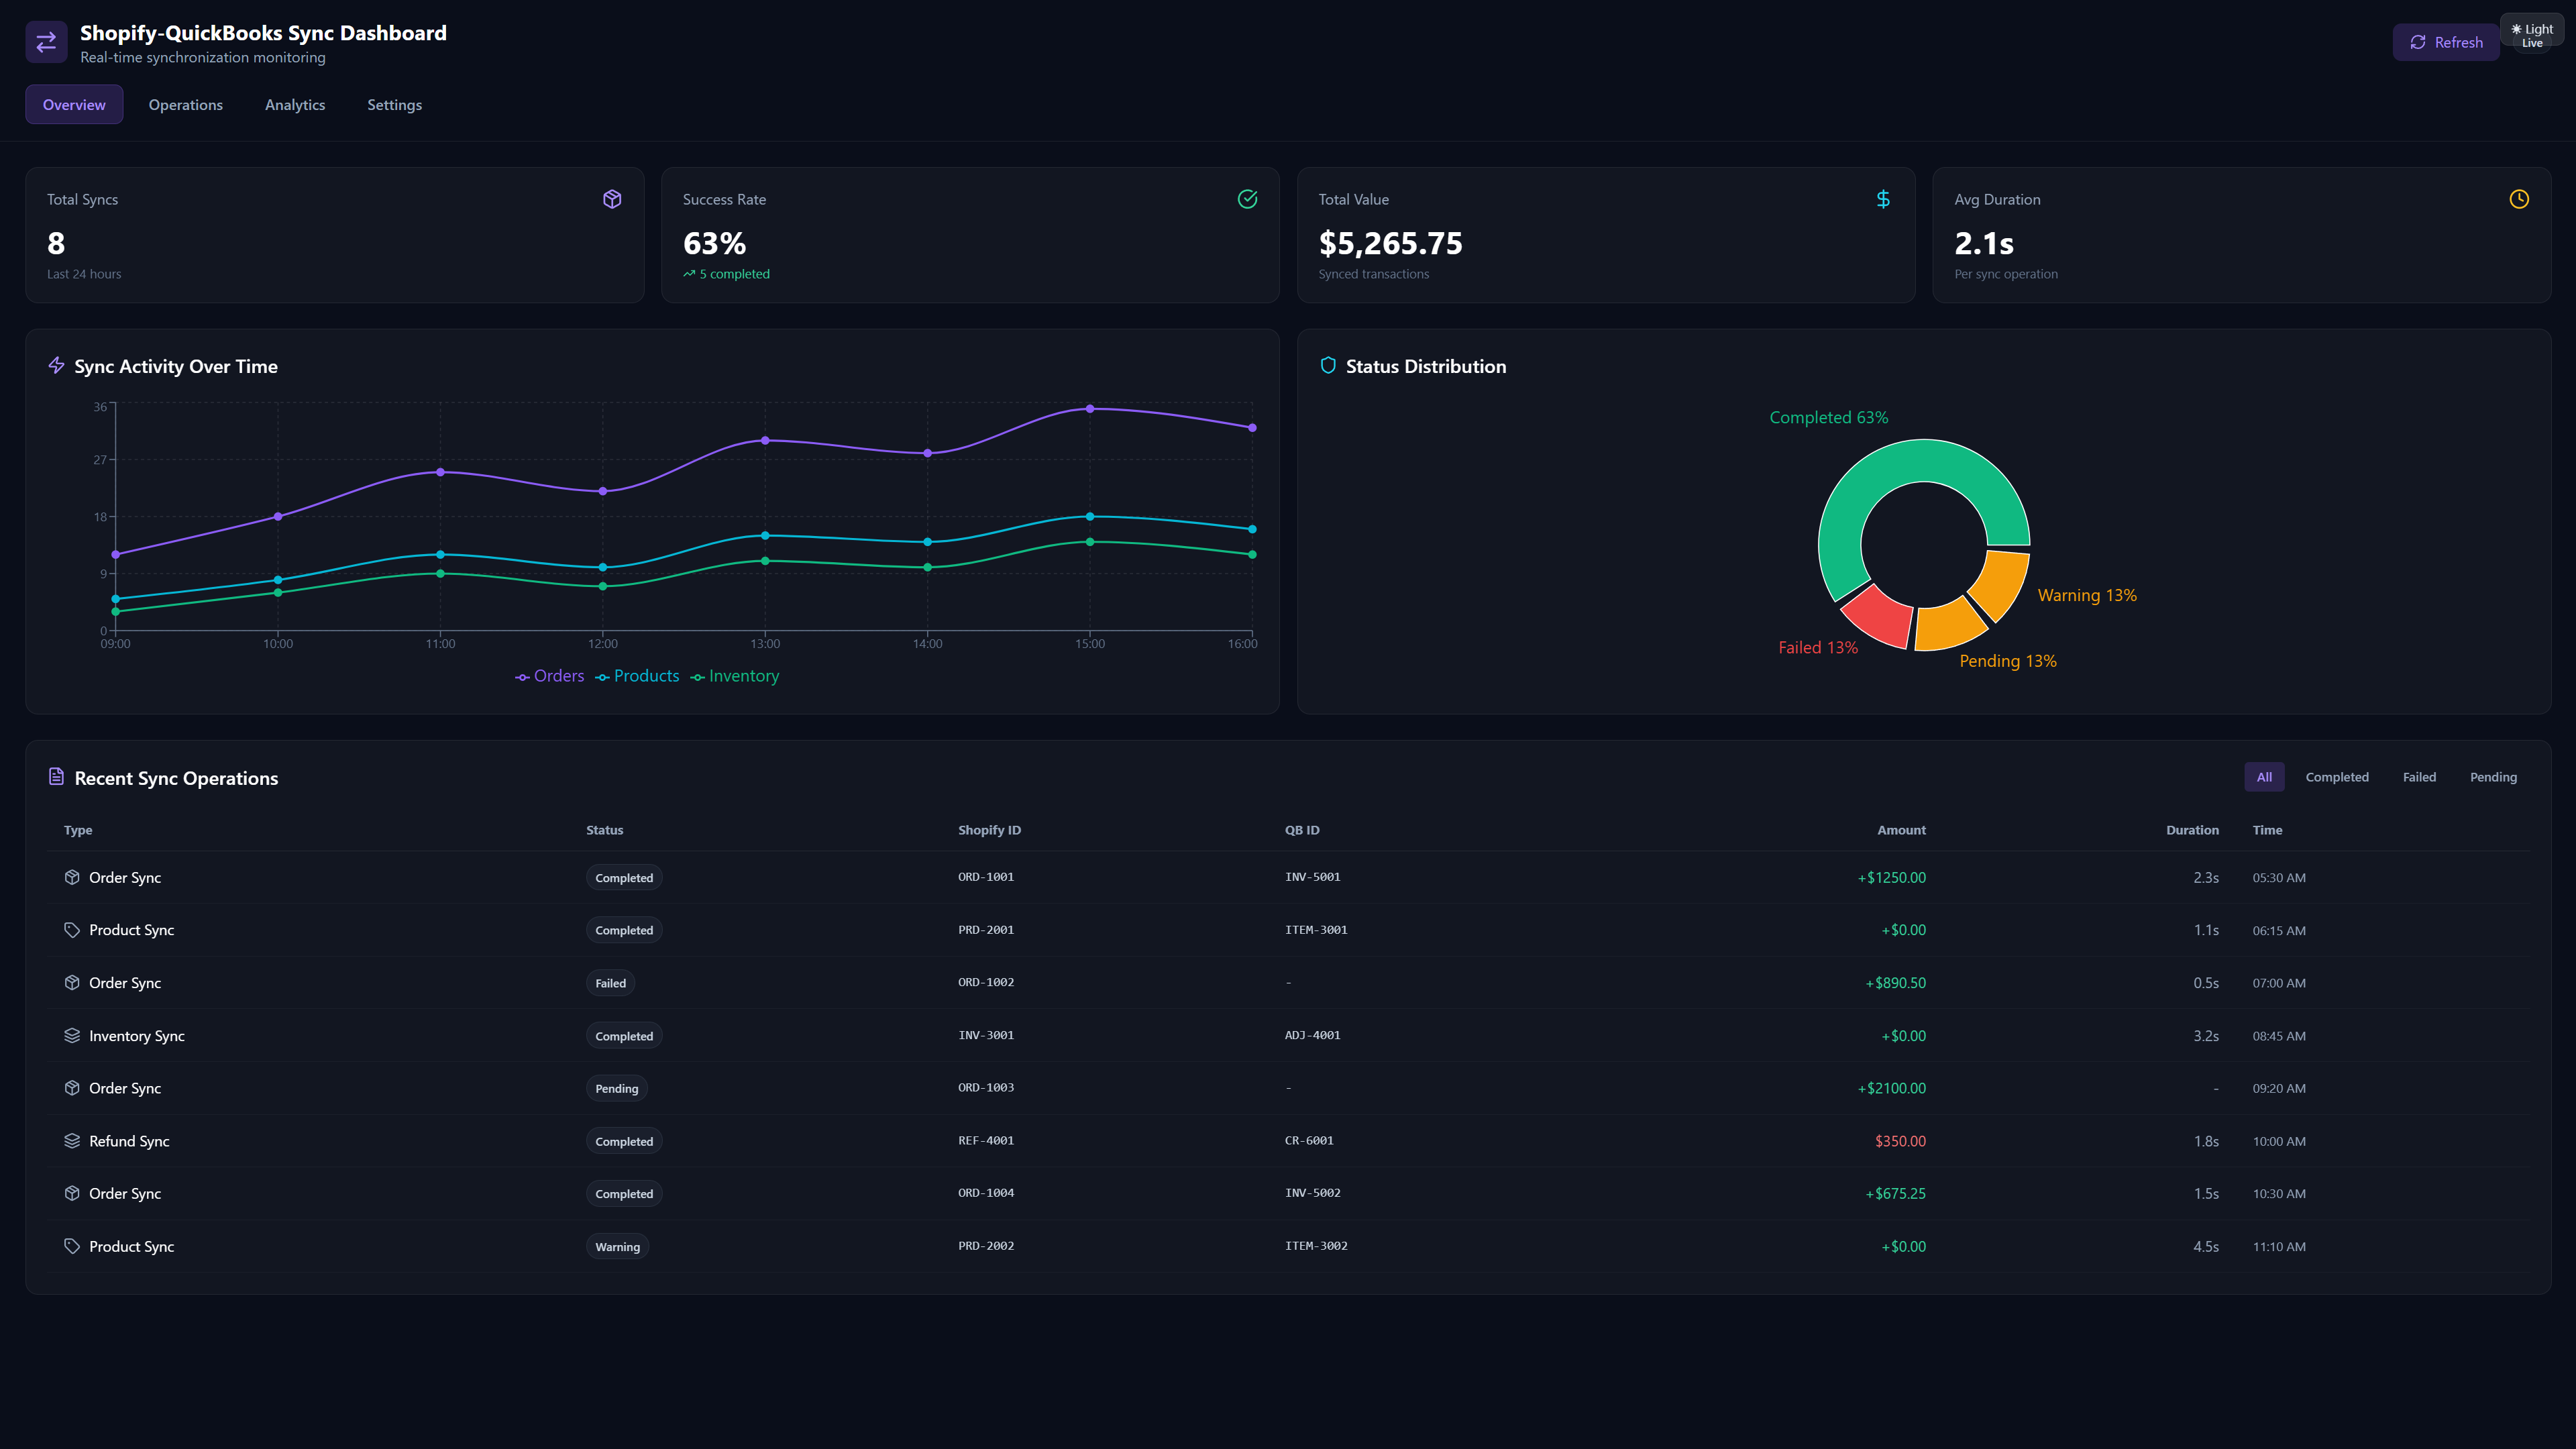Click the clock icon on Avg Duration card
This screenshot has width=2576, height=1449.
coord(2520,199)
